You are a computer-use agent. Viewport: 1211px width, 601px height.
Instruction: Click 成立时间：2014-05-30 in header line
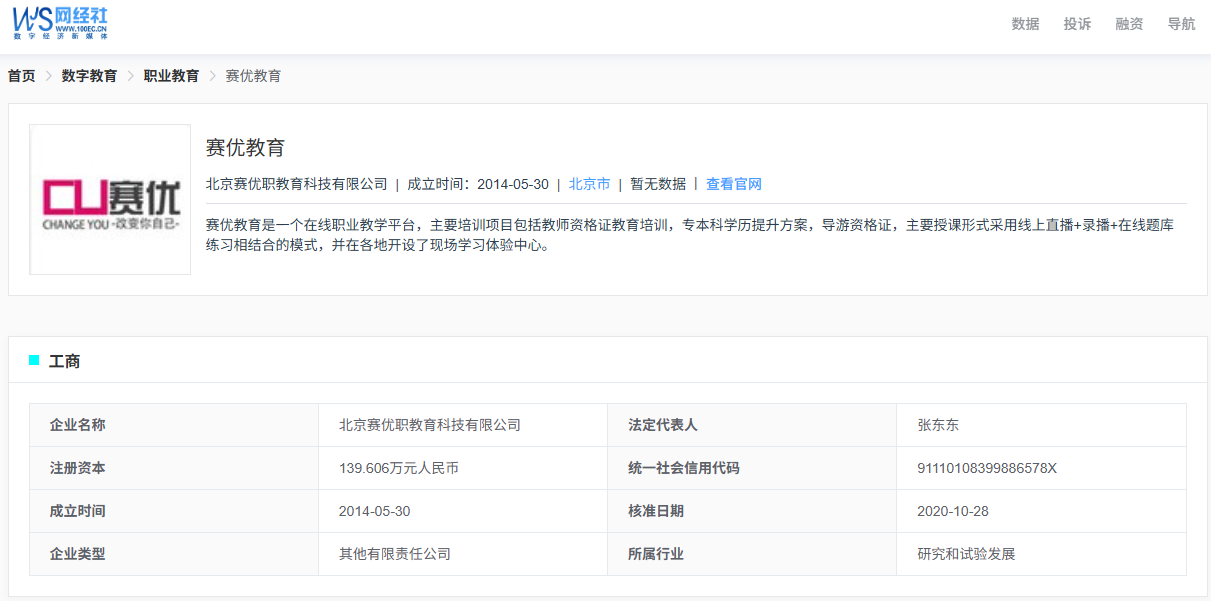click(x=478, y=184)
